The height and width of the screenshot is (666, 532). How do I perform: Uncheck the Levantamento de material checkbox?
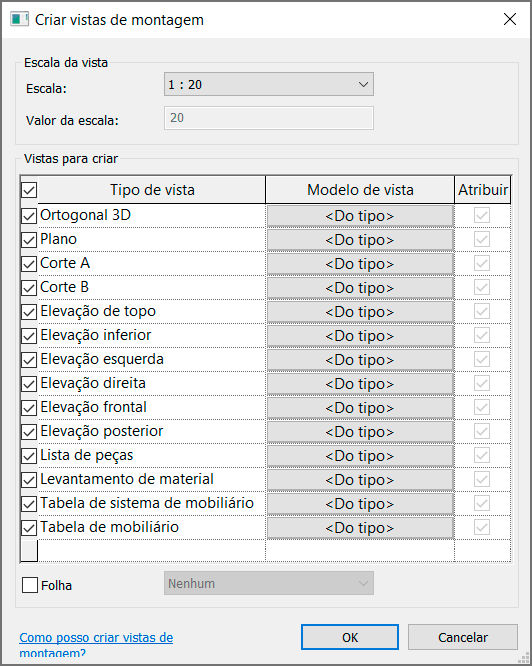pyautogui.click(x=29, y=480)
